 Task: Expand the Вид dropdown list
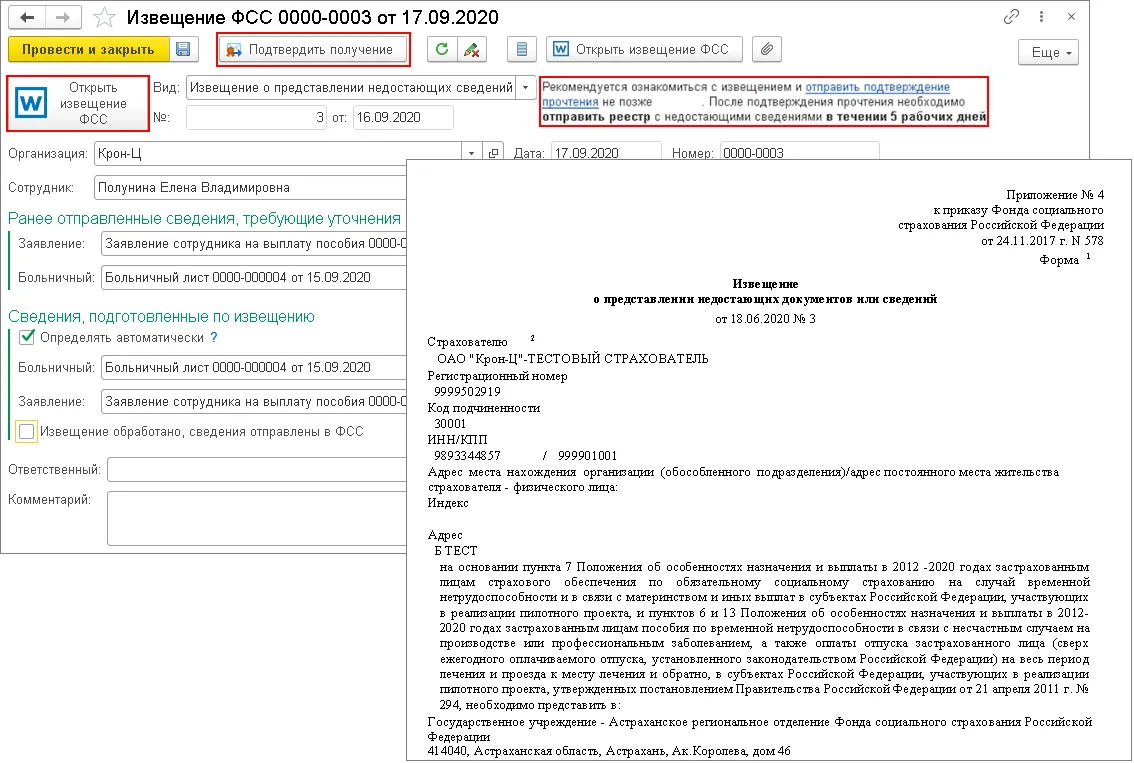527,88
